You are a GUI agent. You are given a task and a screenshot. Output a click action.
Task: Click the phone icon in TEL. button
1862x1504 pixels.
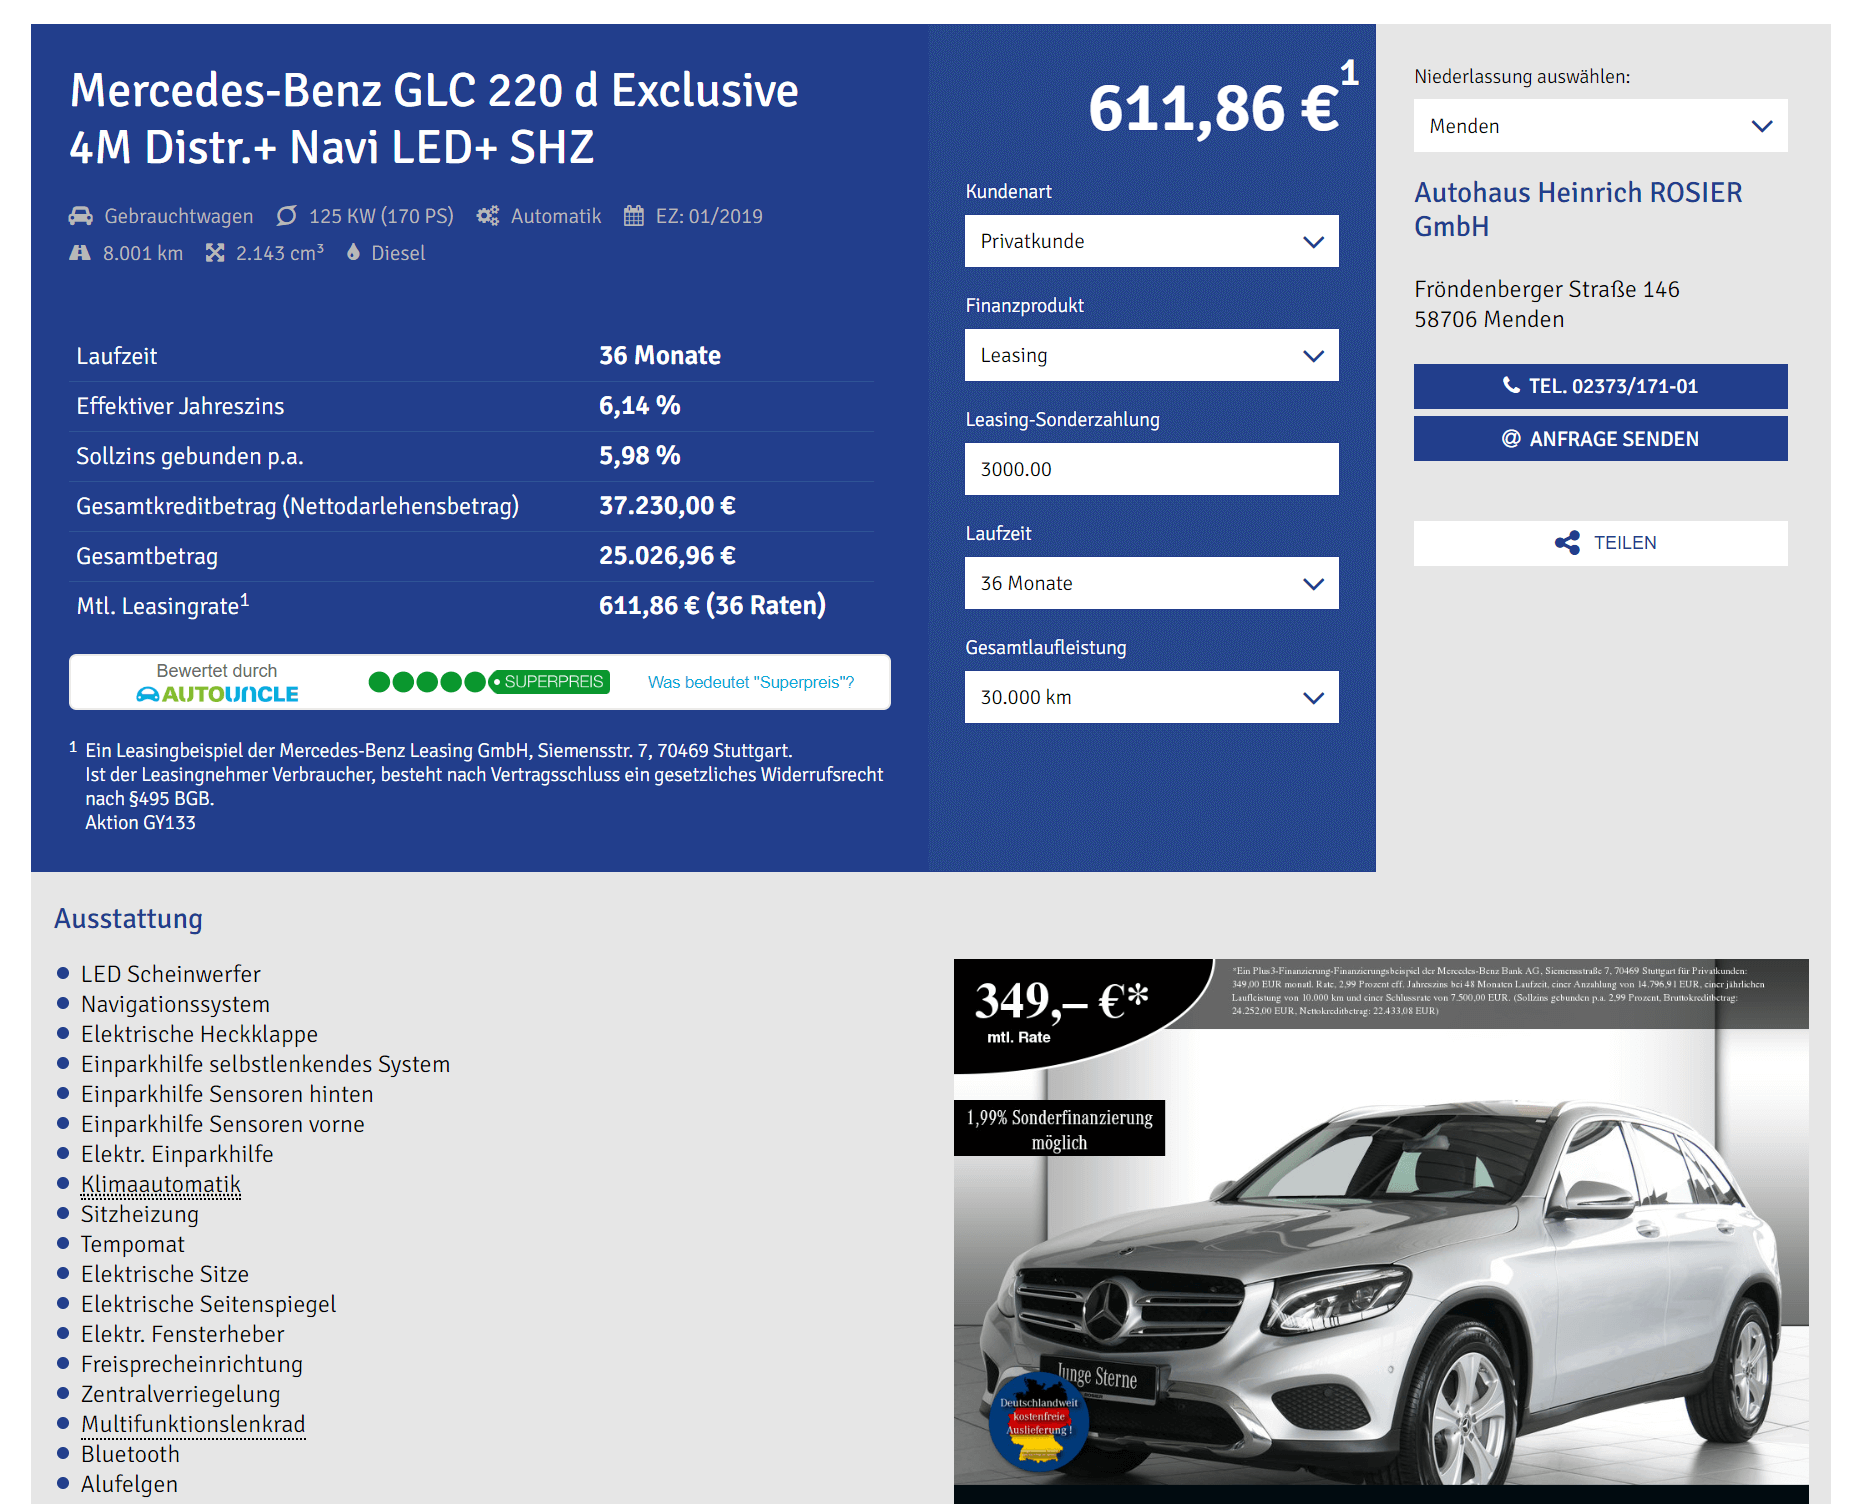1511,385
